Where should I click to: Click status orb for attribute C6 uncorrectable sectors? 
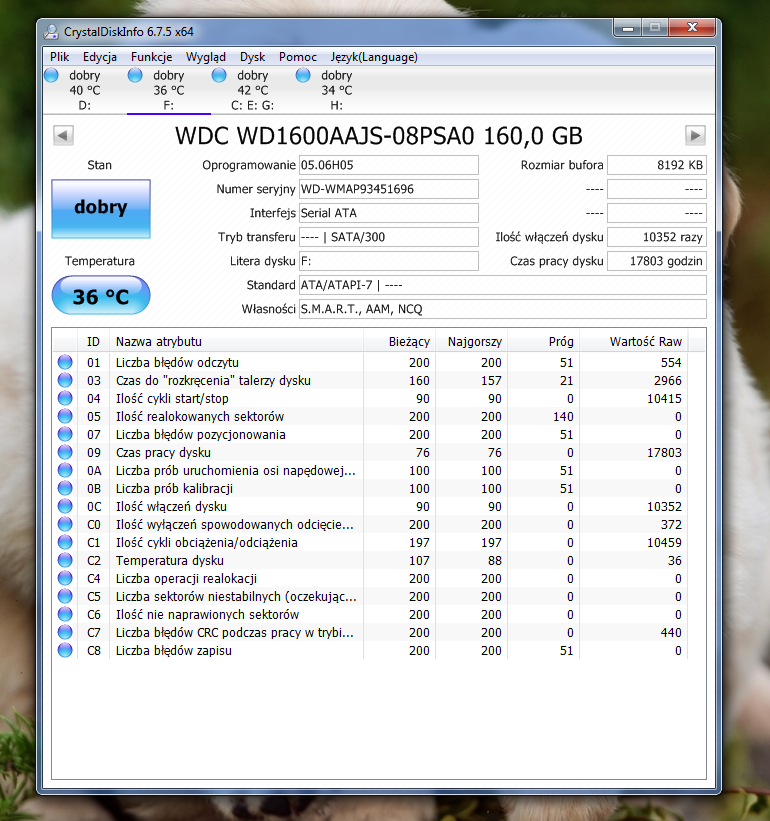[65, 615]
